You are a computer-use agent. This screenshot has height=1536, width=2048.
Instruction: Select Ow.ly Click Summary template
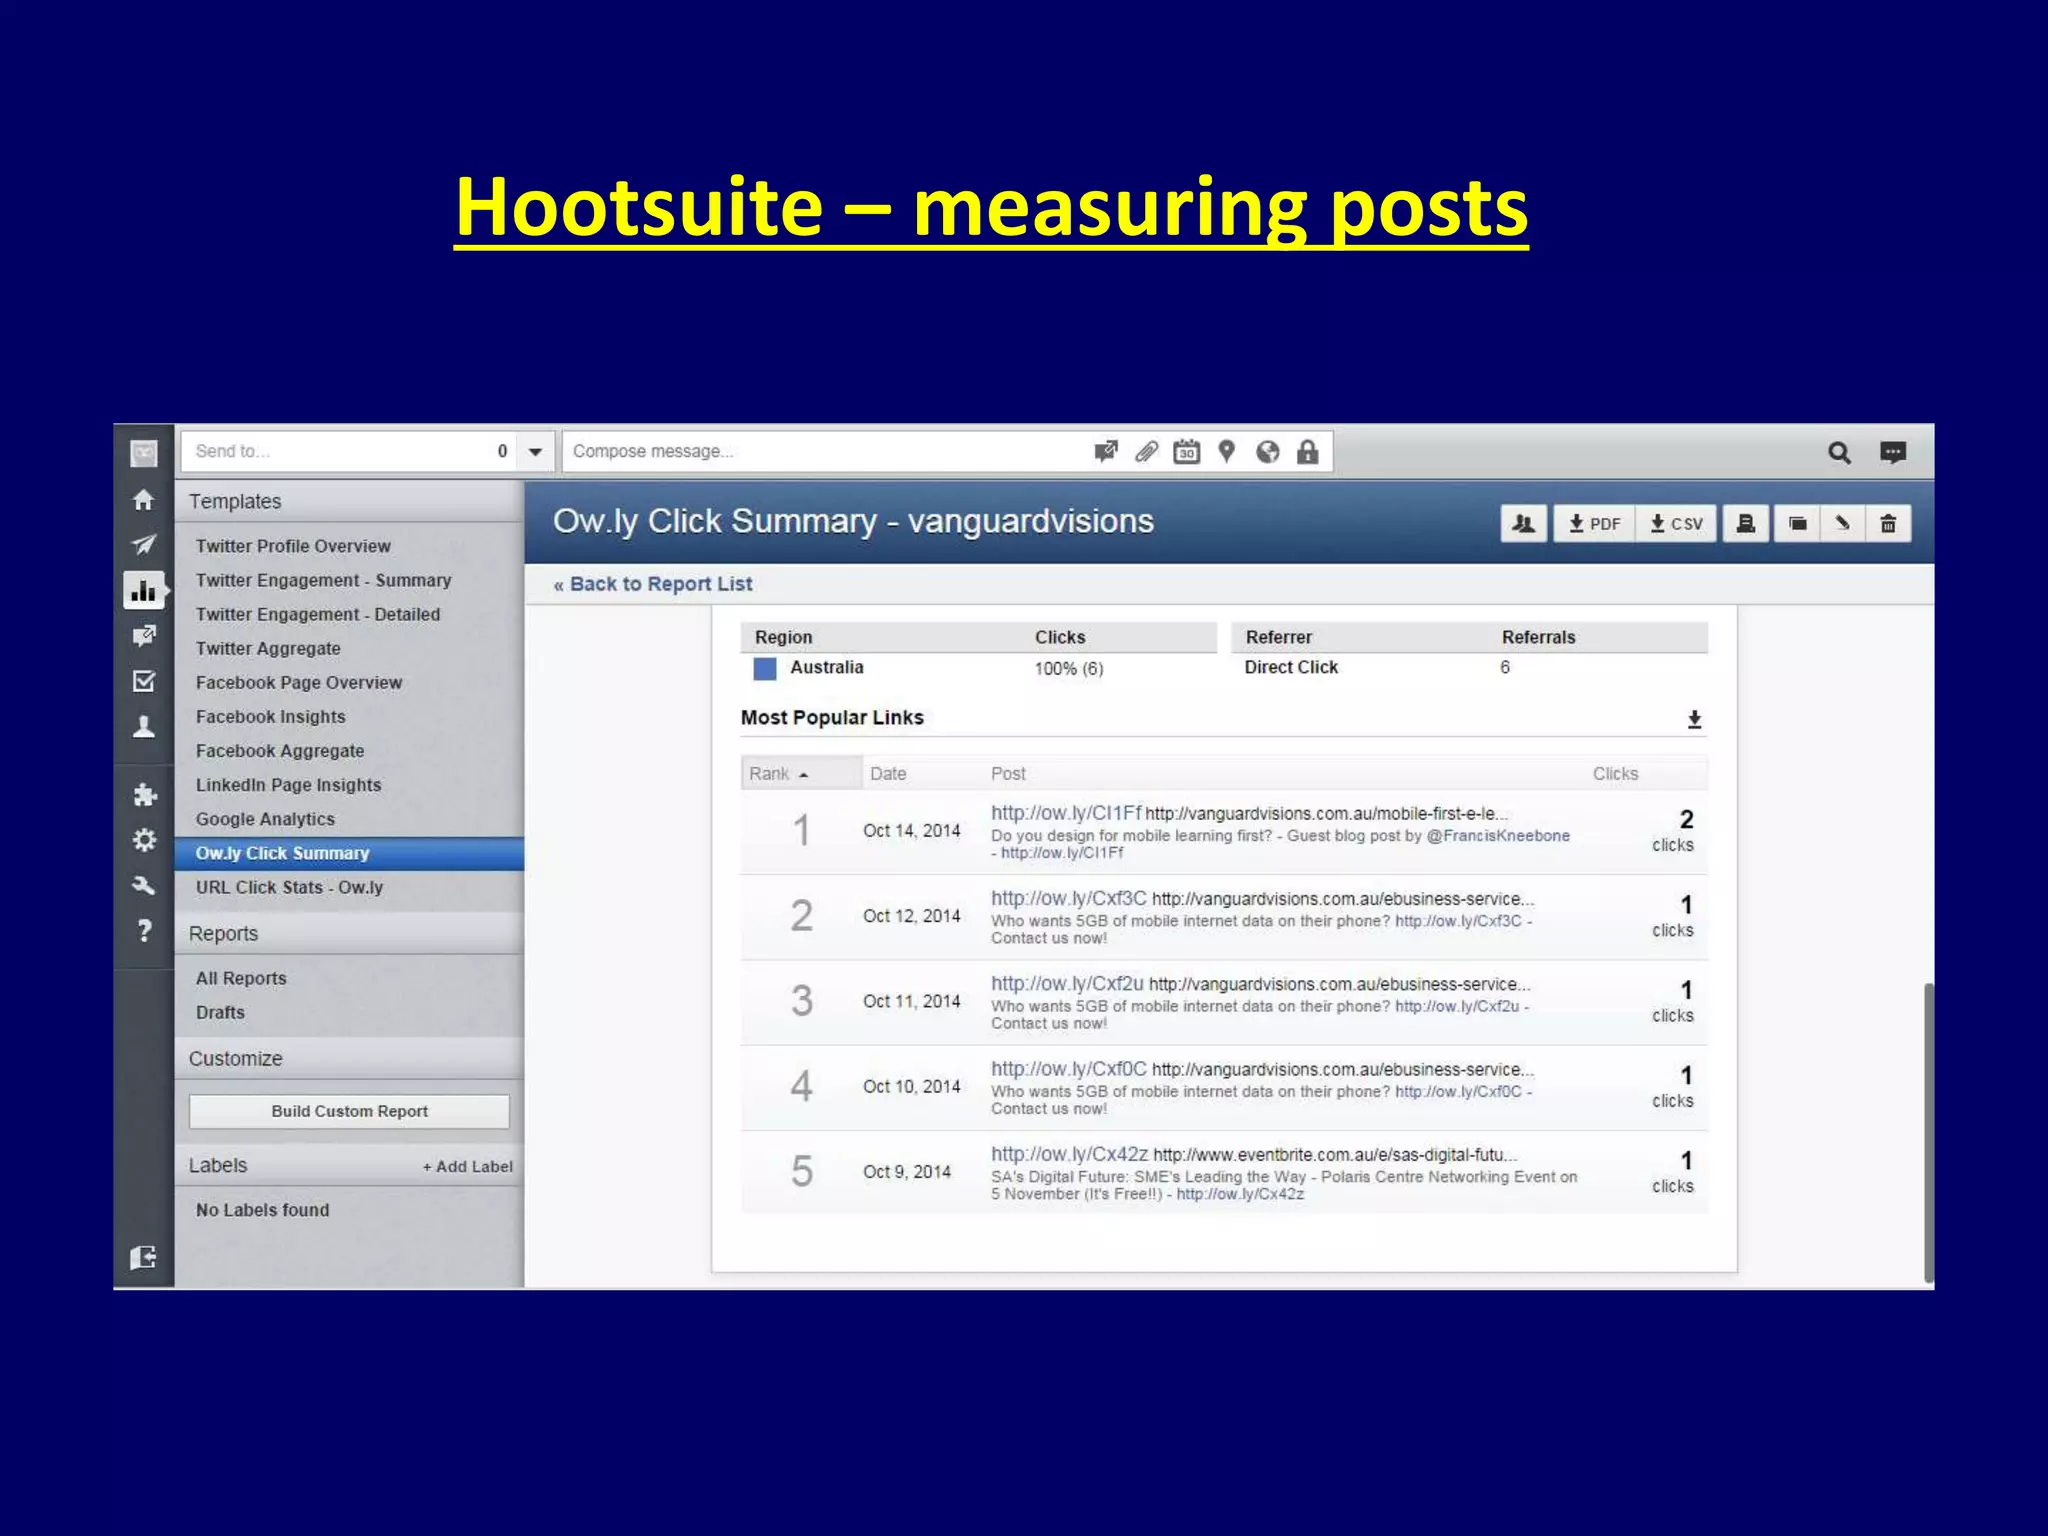pos(349,853)
